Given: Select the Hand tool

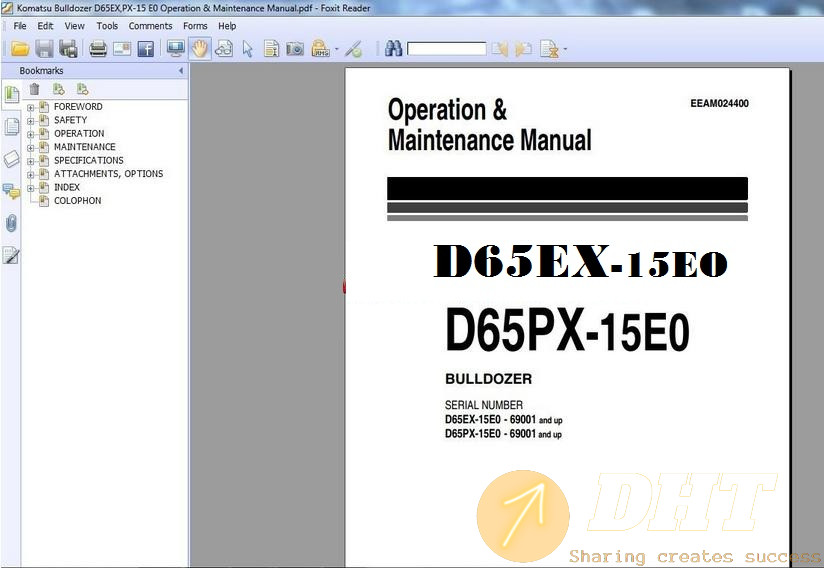Looking at the screenshot, I should (x=200, y=49).
